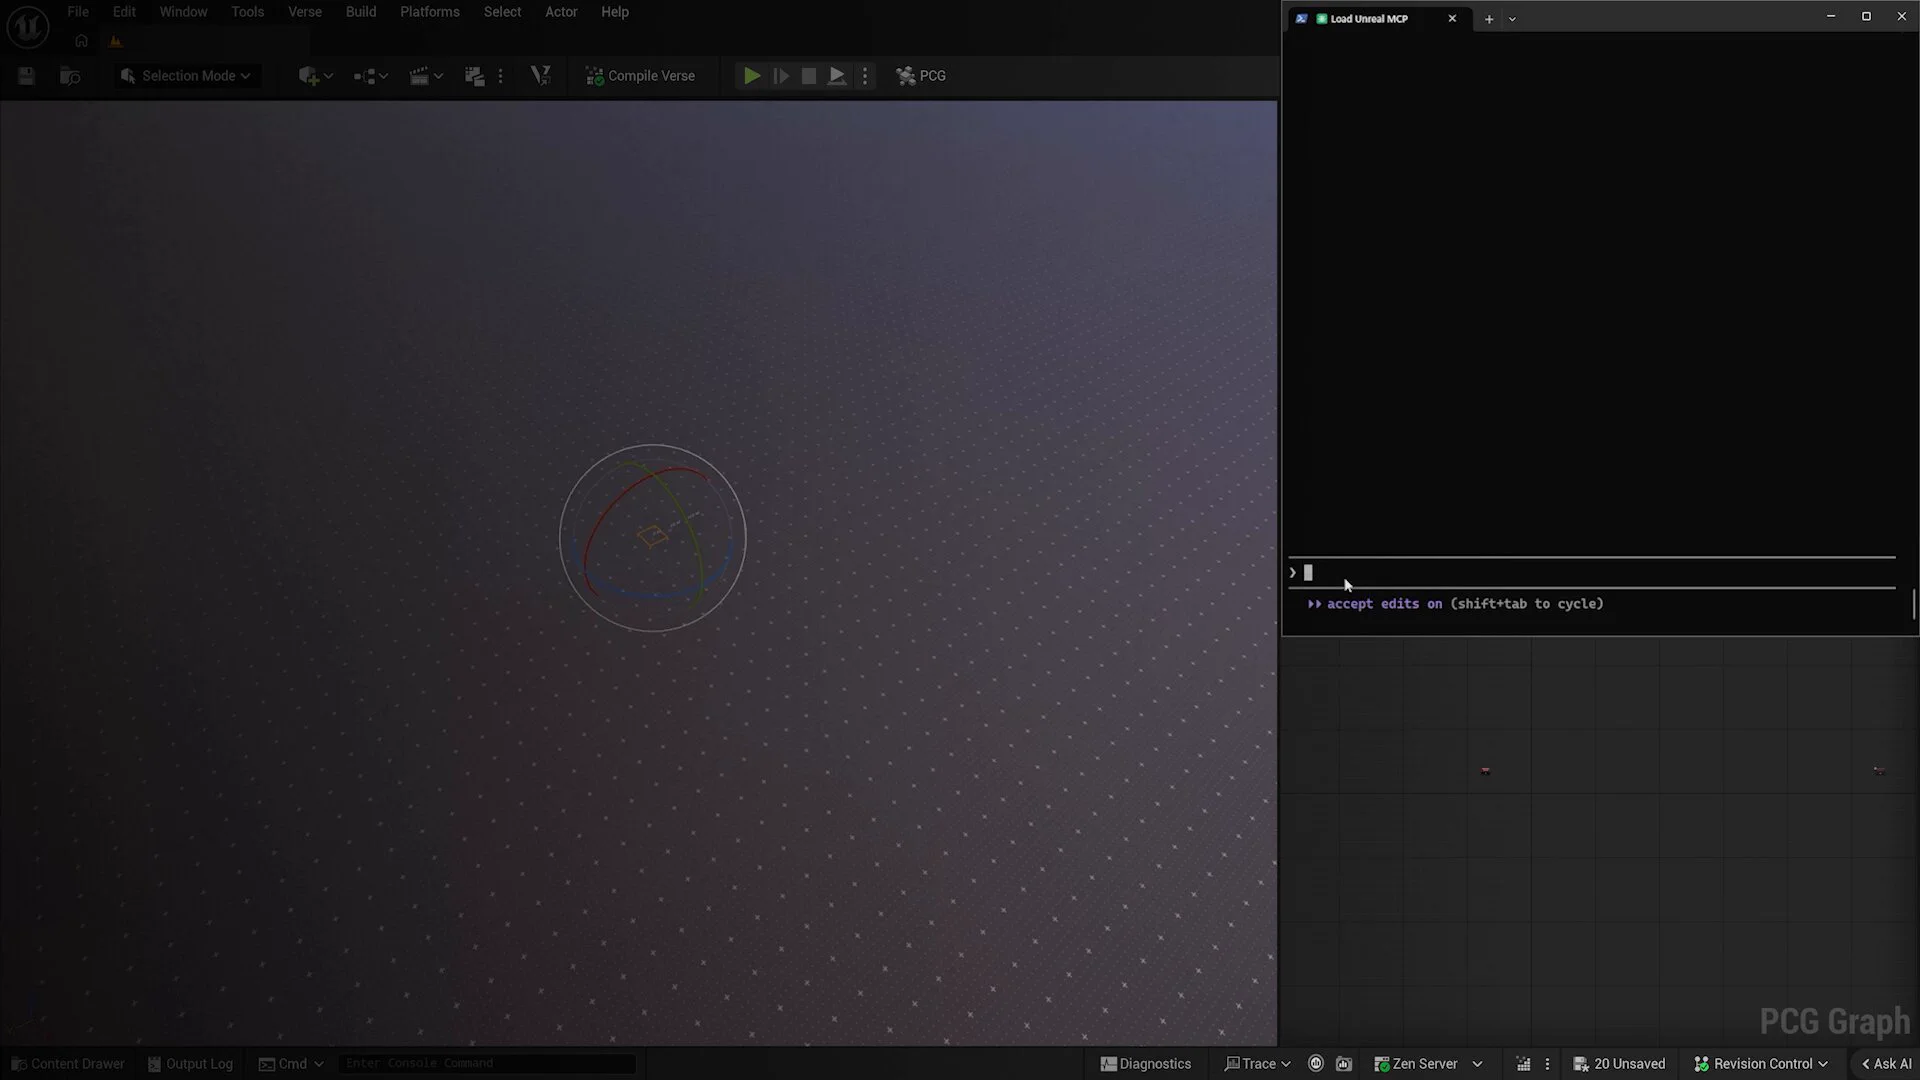Click the trace pause circle icon
The width and height of the screenshot is (1920, 1080).
[x=1316, y=1064]
